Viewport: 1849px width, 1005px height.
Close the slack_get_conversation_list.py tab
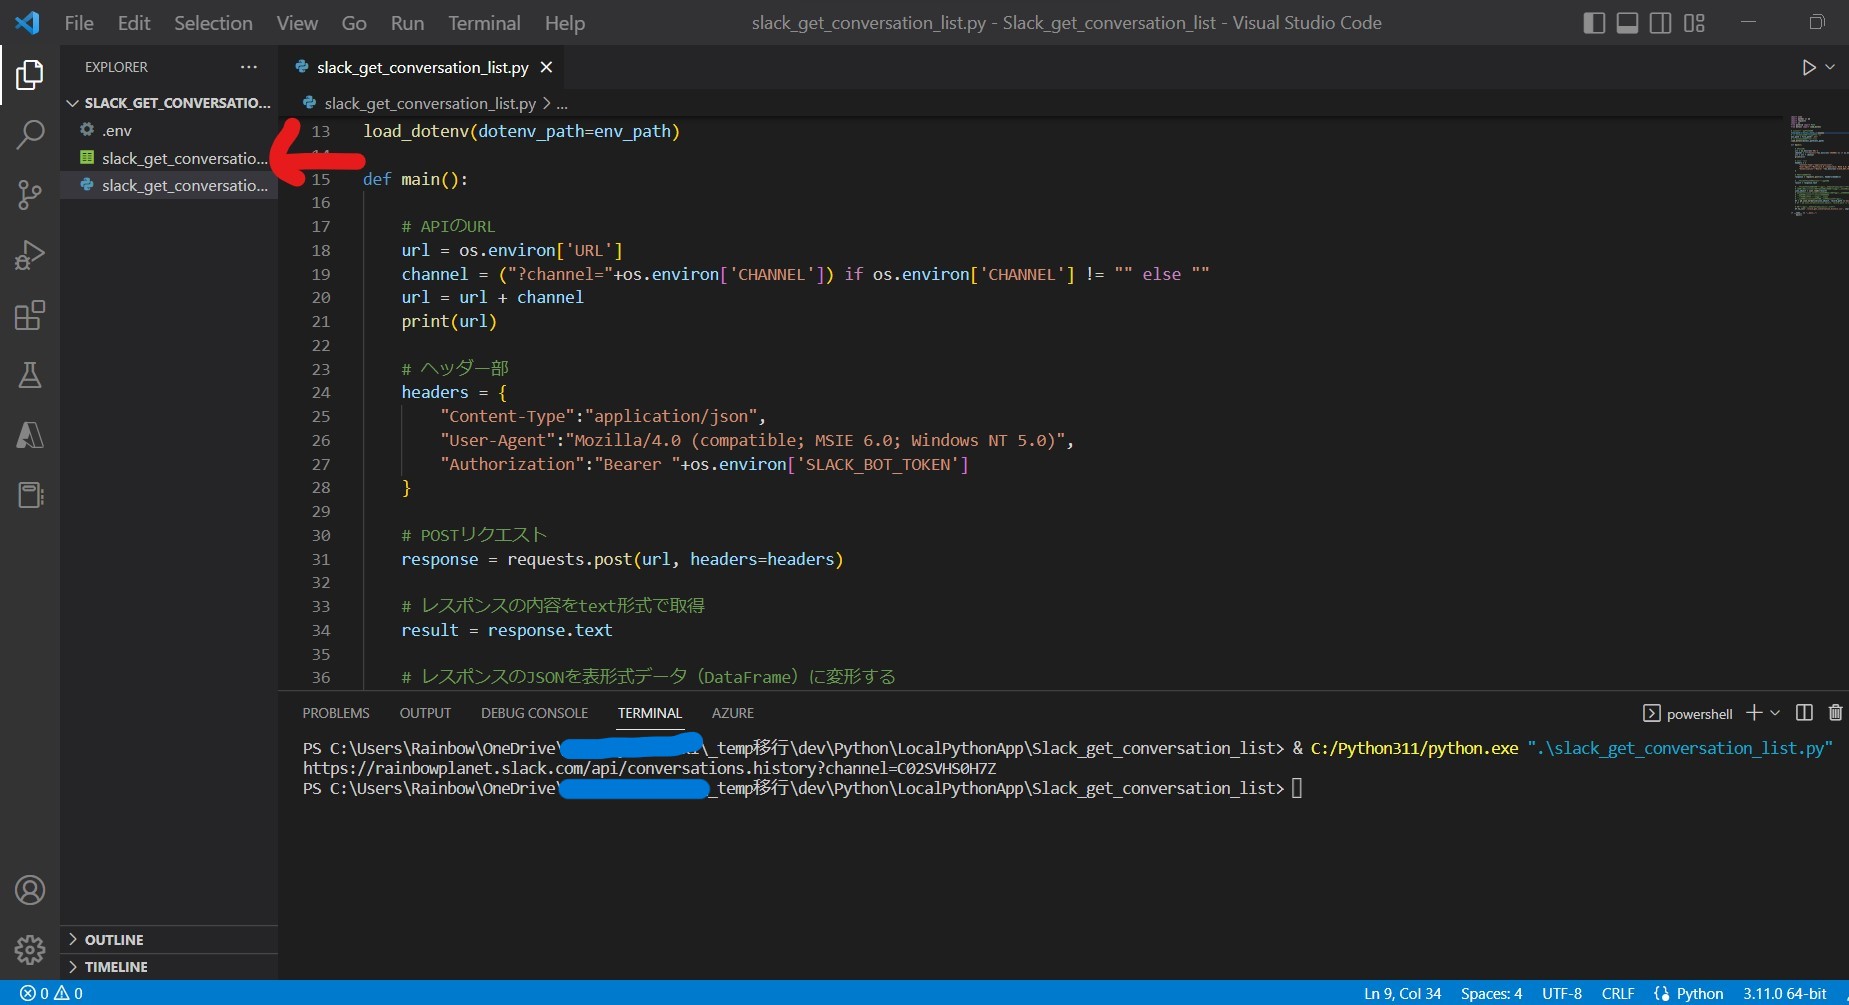point(546,67)
